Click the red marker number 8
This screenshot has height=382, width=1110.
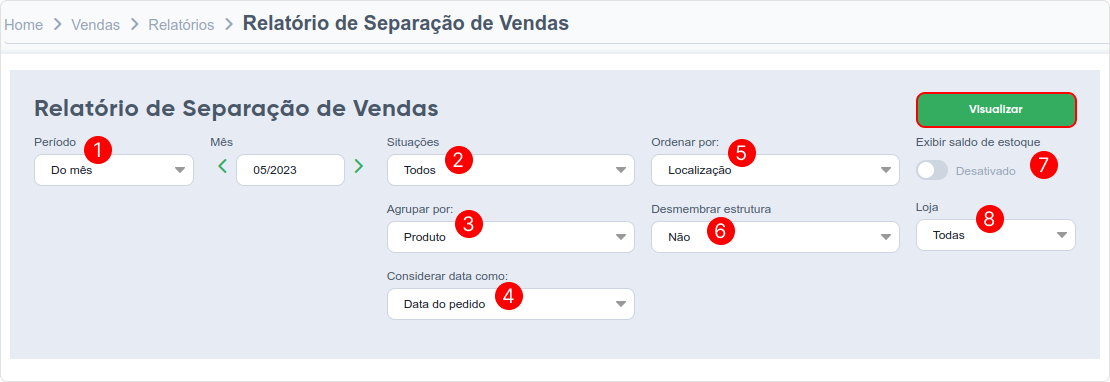[x=990, y=219]
